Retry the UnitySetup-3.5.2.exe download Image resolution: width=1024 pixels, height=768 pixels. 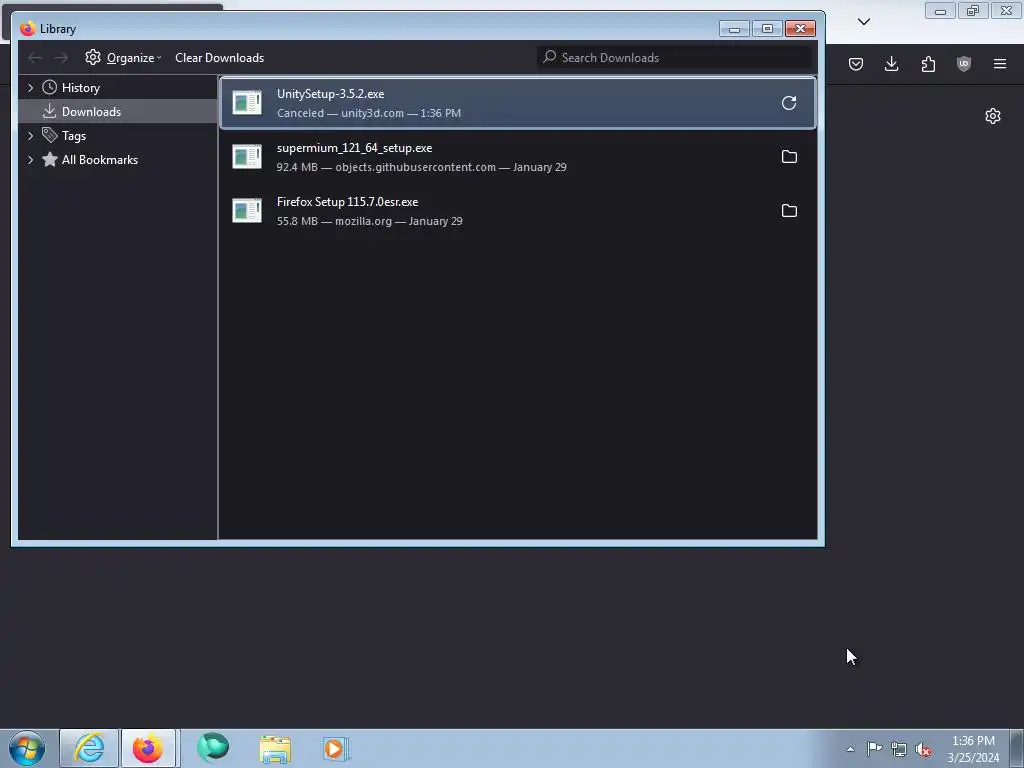[789, 103]
